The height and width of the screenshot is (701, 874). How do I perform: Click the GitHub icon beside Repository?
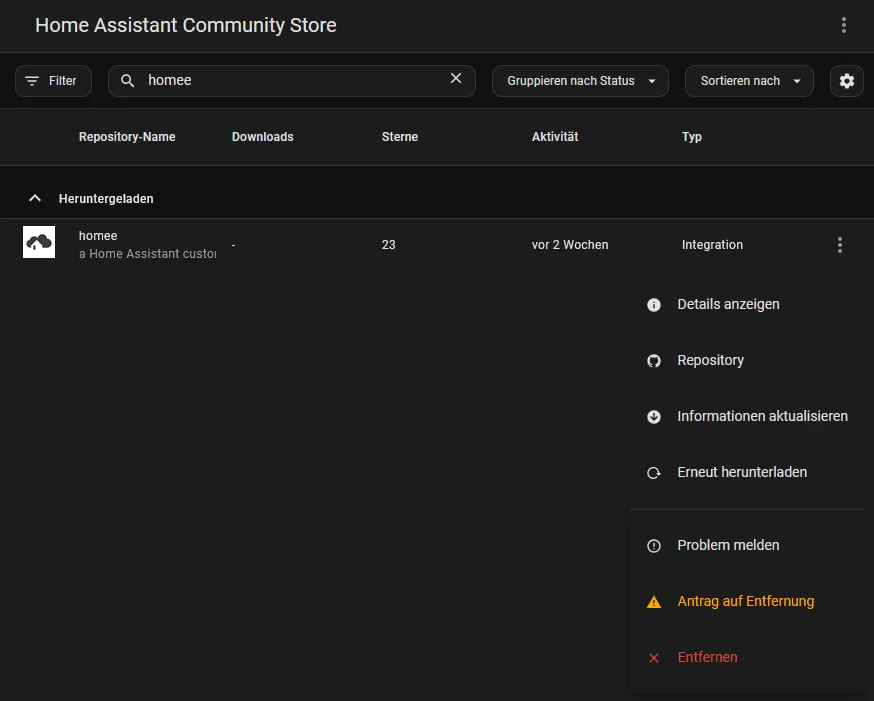tap(654, 361)
